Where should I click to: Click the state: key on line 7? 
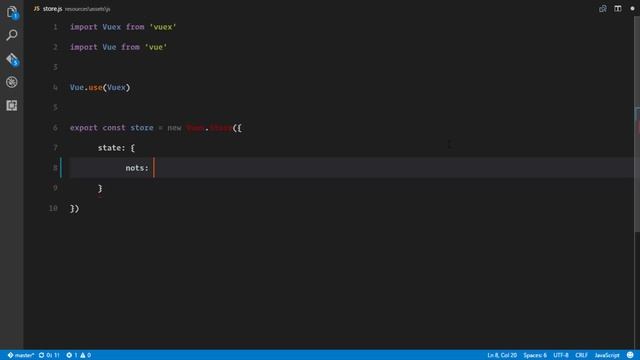pos(111,148)
